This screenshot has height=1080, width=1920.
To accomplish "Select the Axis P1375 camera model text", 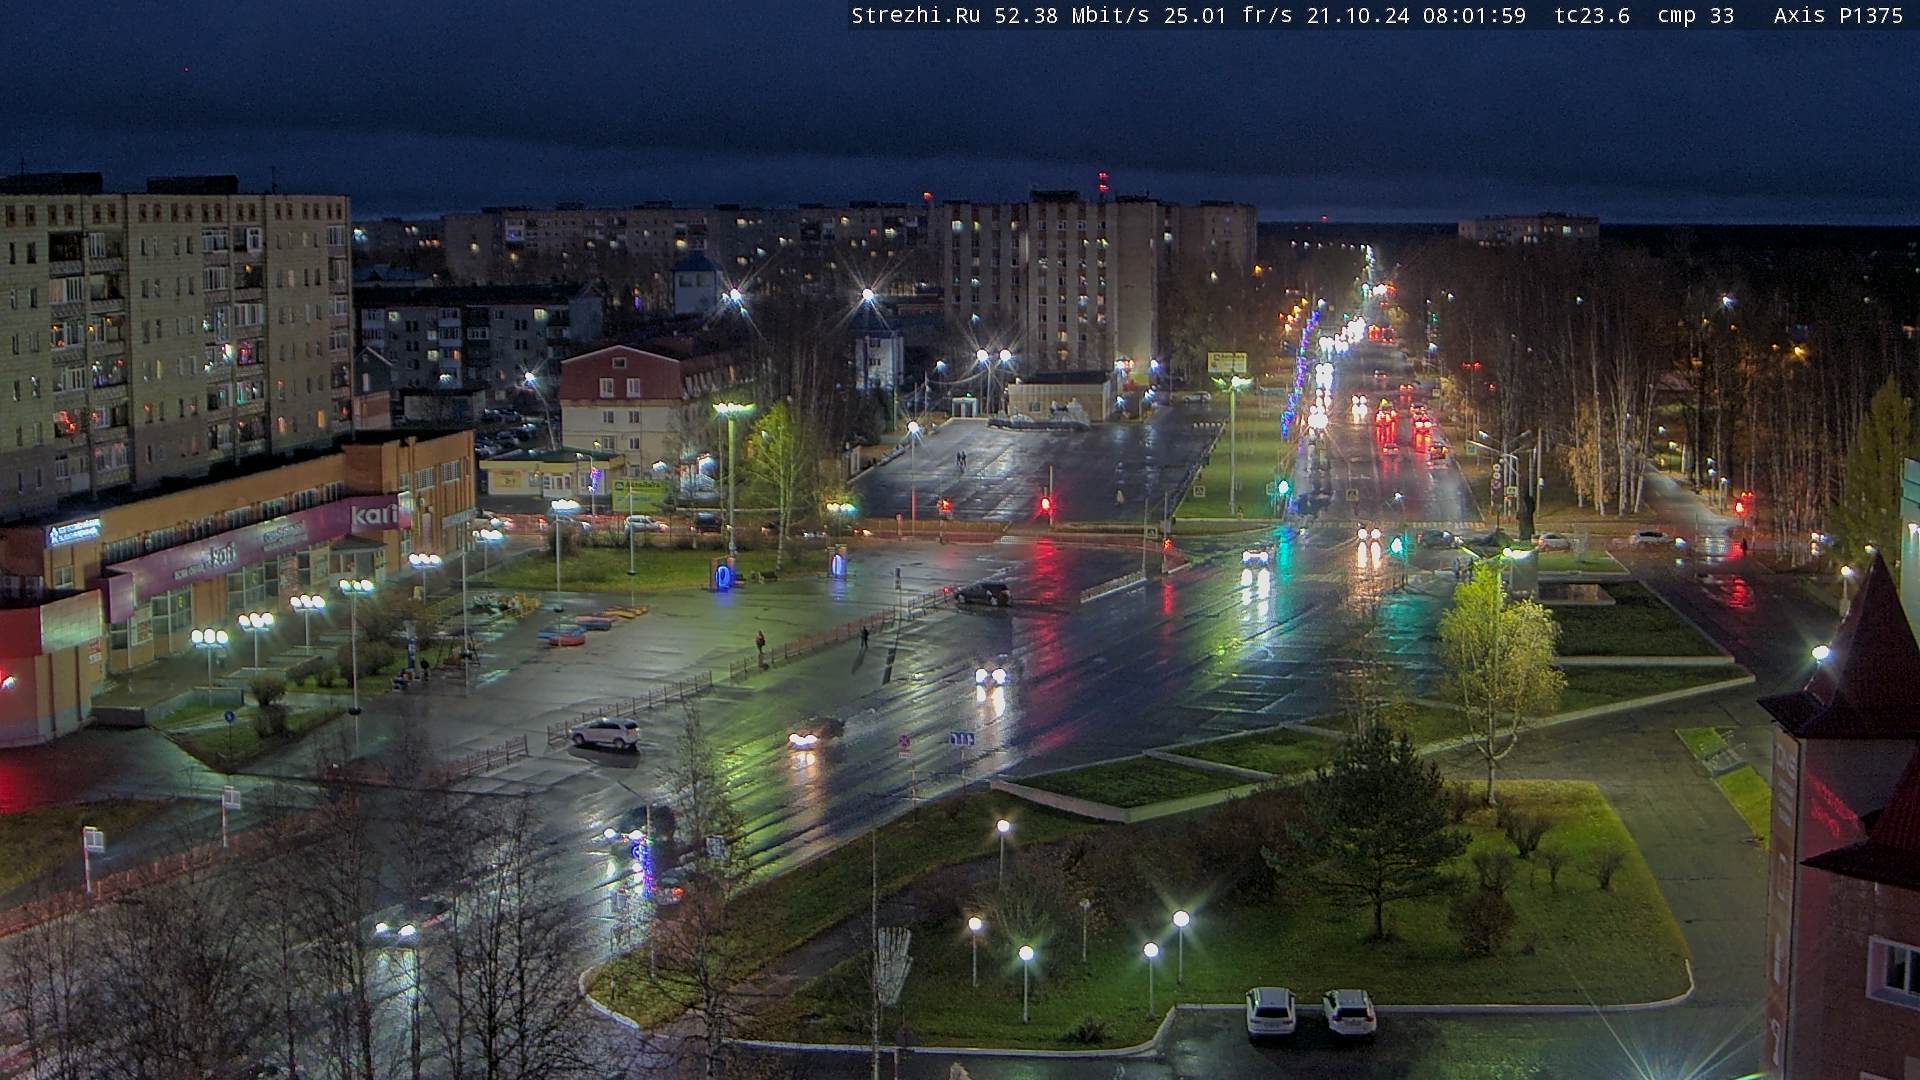I will click(x=1838, y=16).
